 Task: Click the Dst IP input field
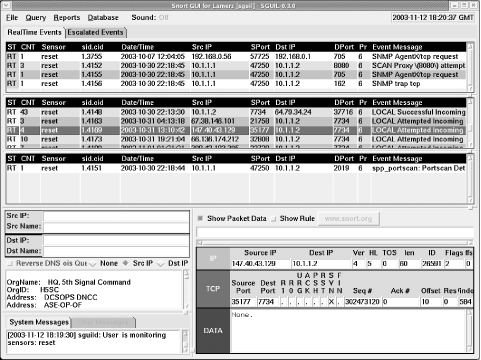[116, 240]
